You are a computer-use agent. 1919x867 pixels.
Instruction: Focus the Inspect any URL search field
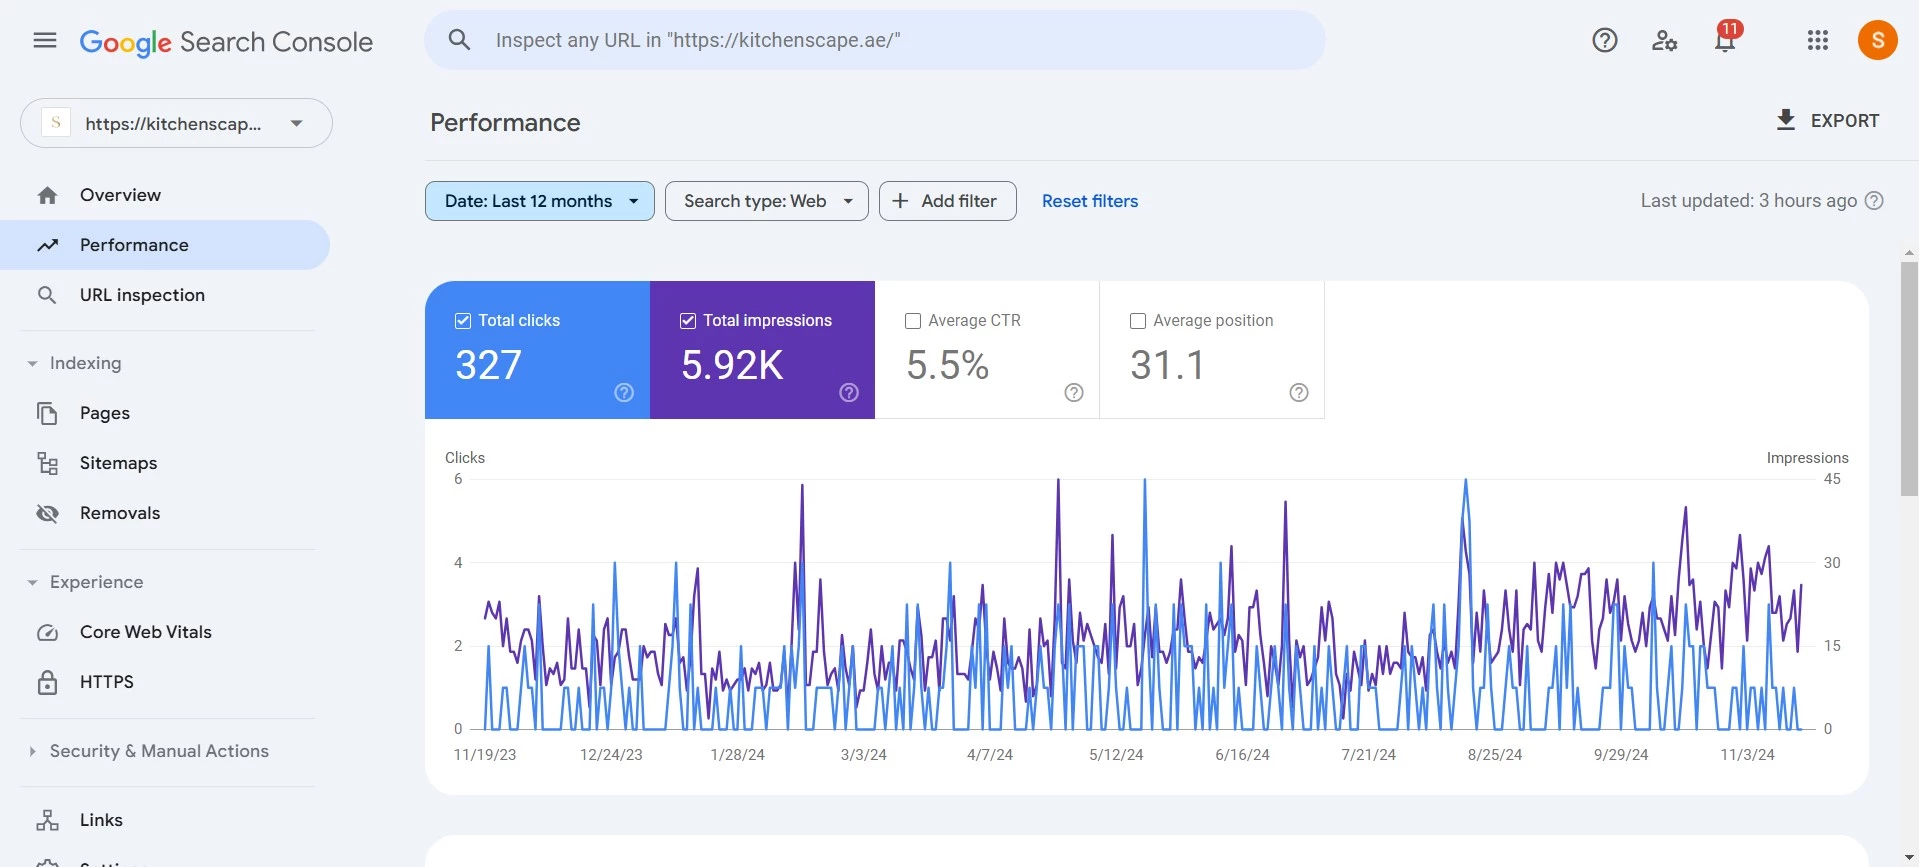point(875,40)
